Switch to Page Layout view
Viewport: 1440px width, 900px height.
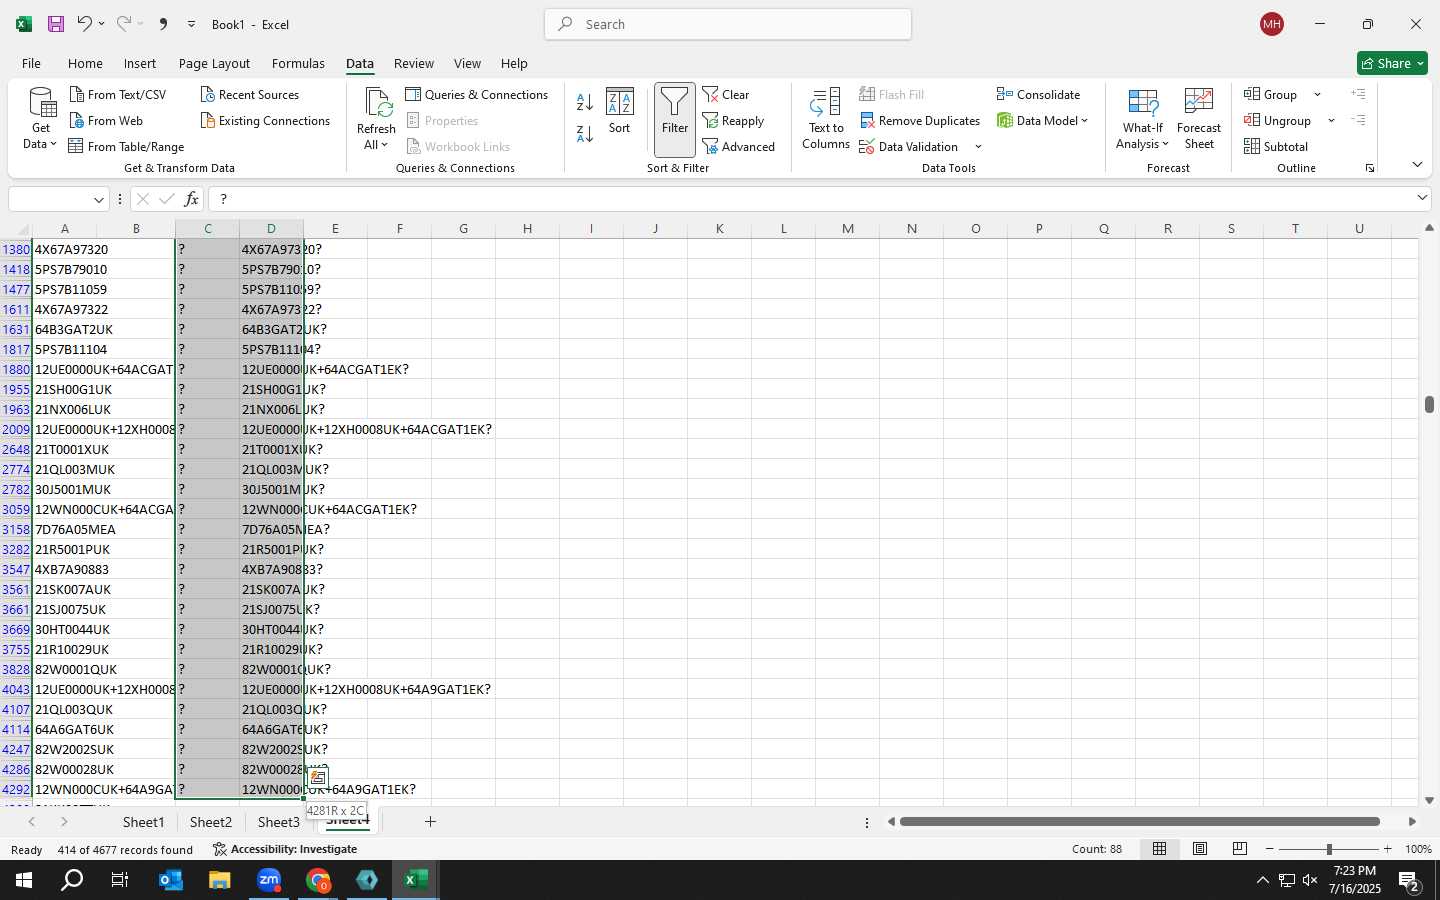(x=1200, y=849)
